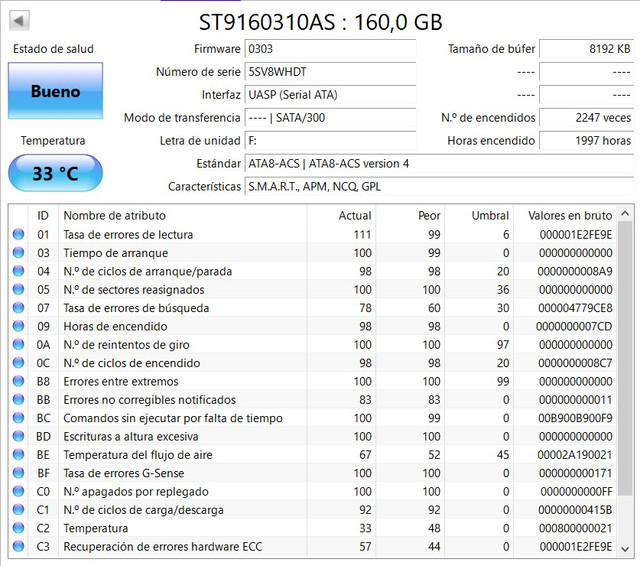This screenshot has height=566, width=640.
Task: Click scrollbar up arrow in attribute list
Action: [x=625, y=213]
